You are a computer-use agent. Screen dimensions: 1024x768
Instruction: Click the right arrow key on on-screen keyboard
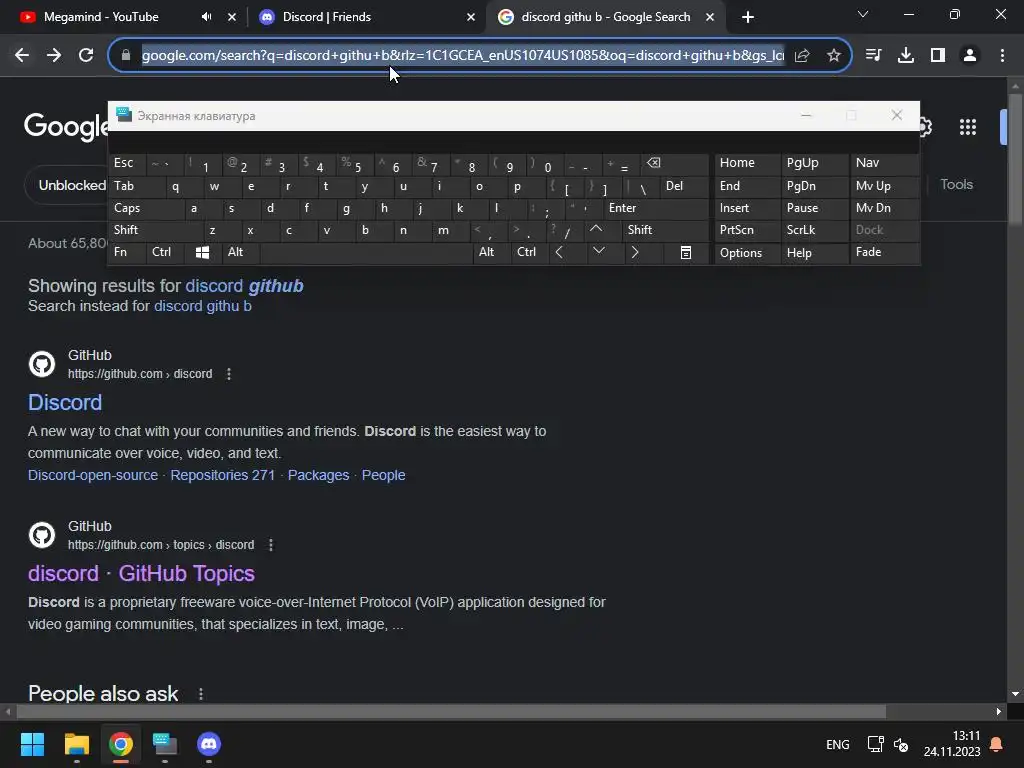[635, 253]
